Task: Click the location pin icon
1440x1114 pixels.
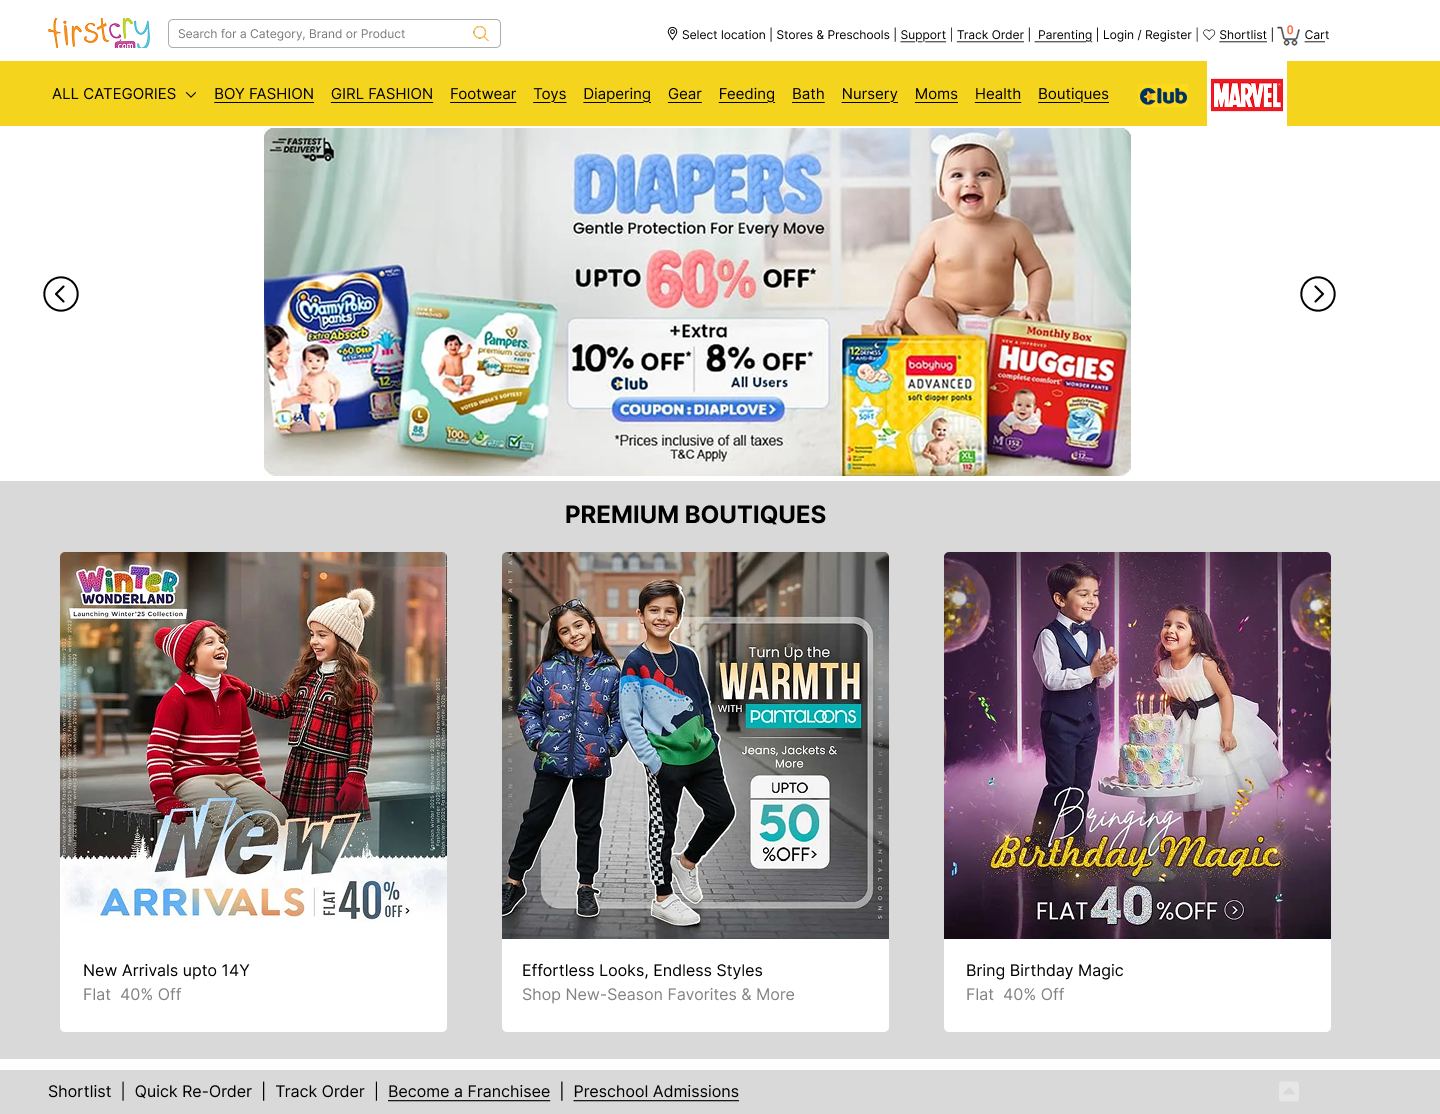Action: tap(672, 34)
